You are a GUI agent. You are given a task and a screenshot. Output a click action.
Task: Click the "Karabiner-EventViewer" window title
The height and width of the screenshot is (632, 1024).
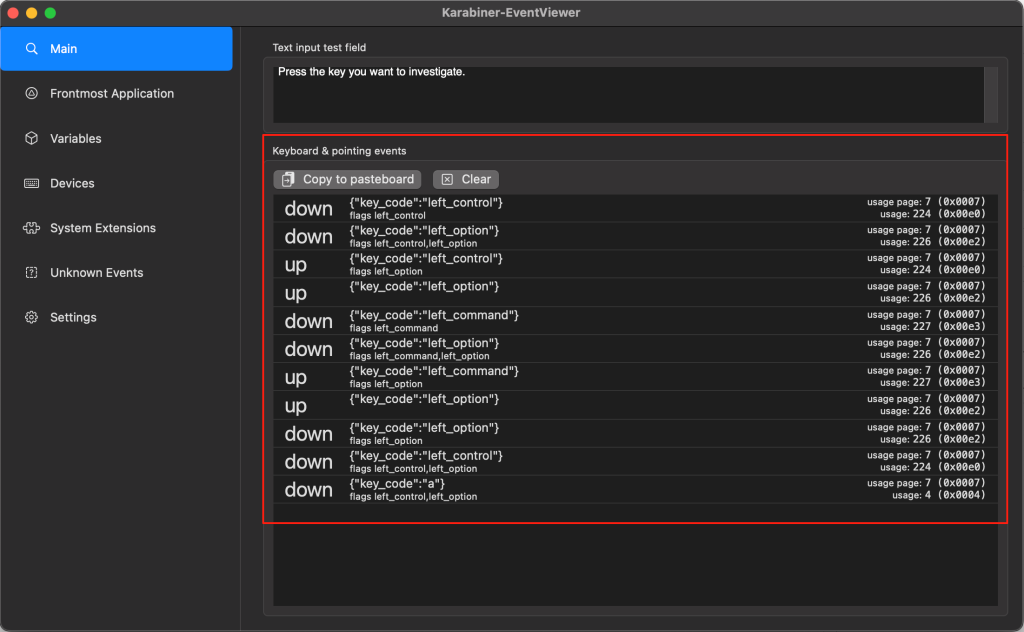coord(511,12)
